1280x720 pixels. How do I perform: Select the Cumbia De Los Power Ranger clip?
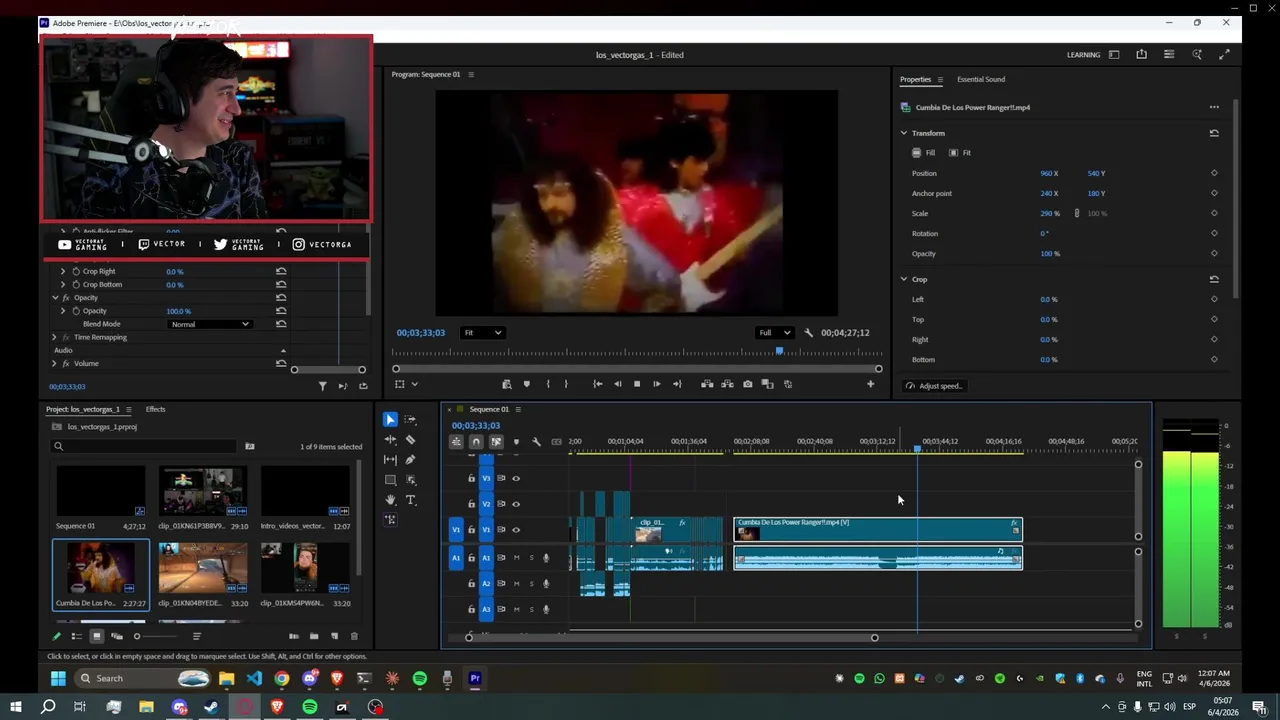coord(878,530)
